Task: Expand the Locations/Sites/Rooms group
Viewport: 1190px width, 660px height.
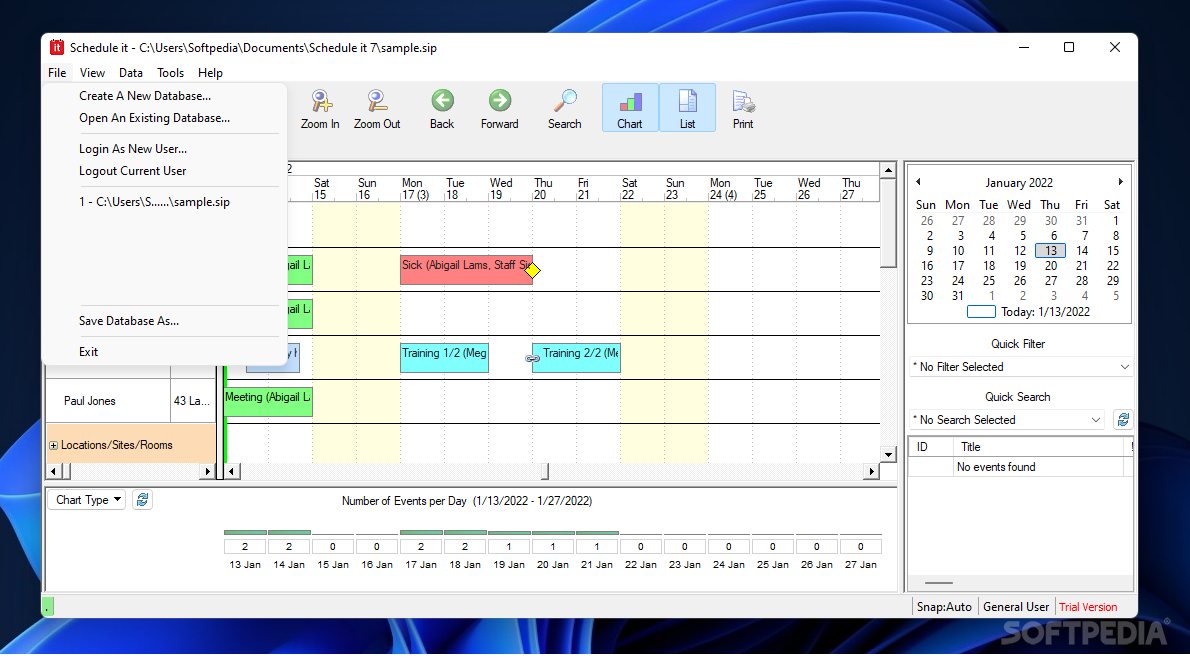Action: 53,445
